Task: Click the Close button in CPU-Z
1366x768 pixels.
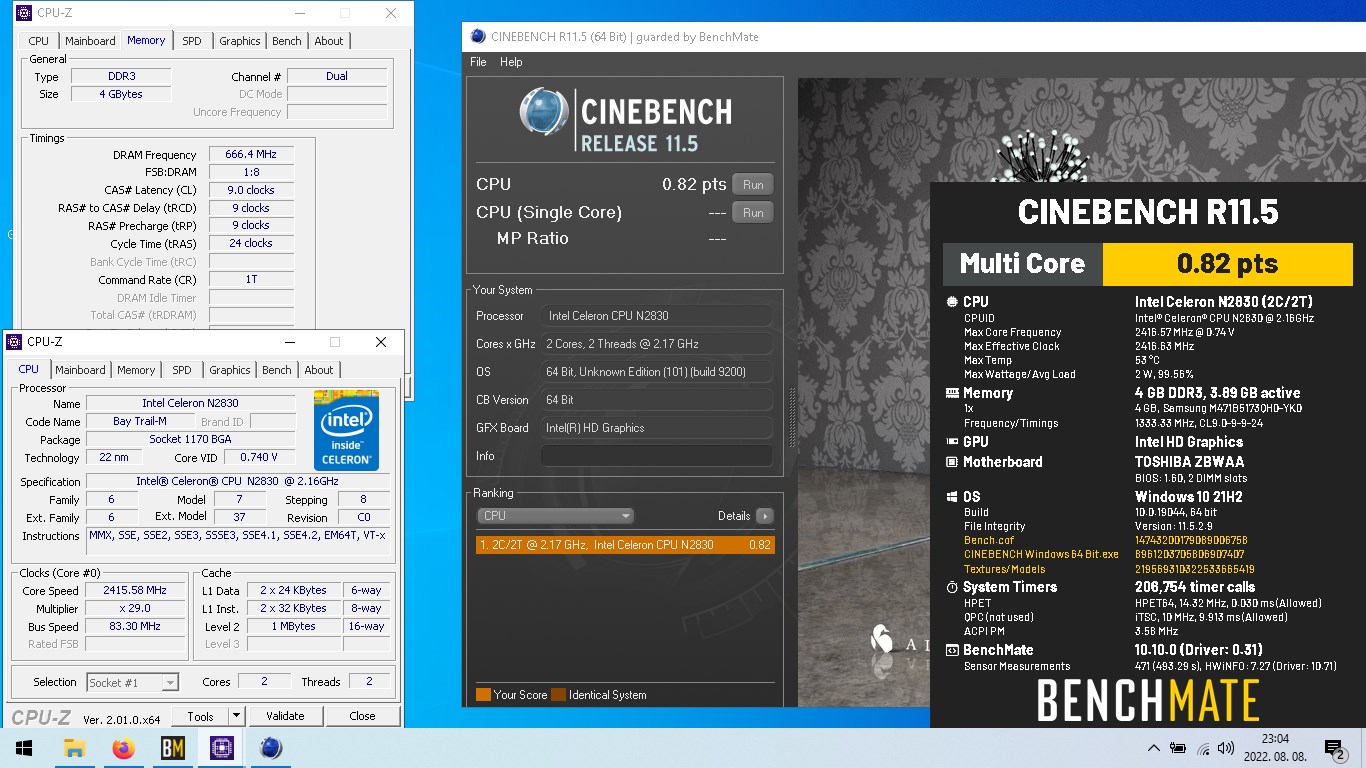Action: coord(362,716)
